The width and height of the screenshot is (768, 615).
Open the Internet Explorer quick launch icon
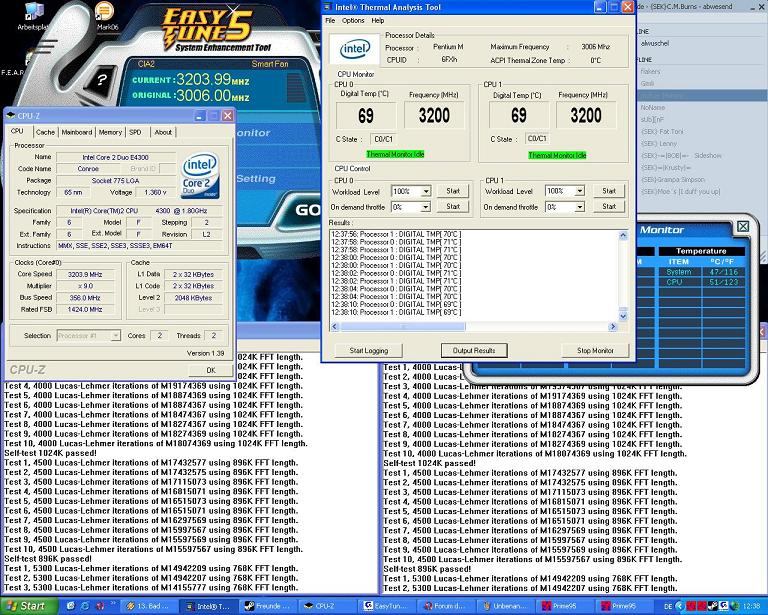click(x=84, y=606)
